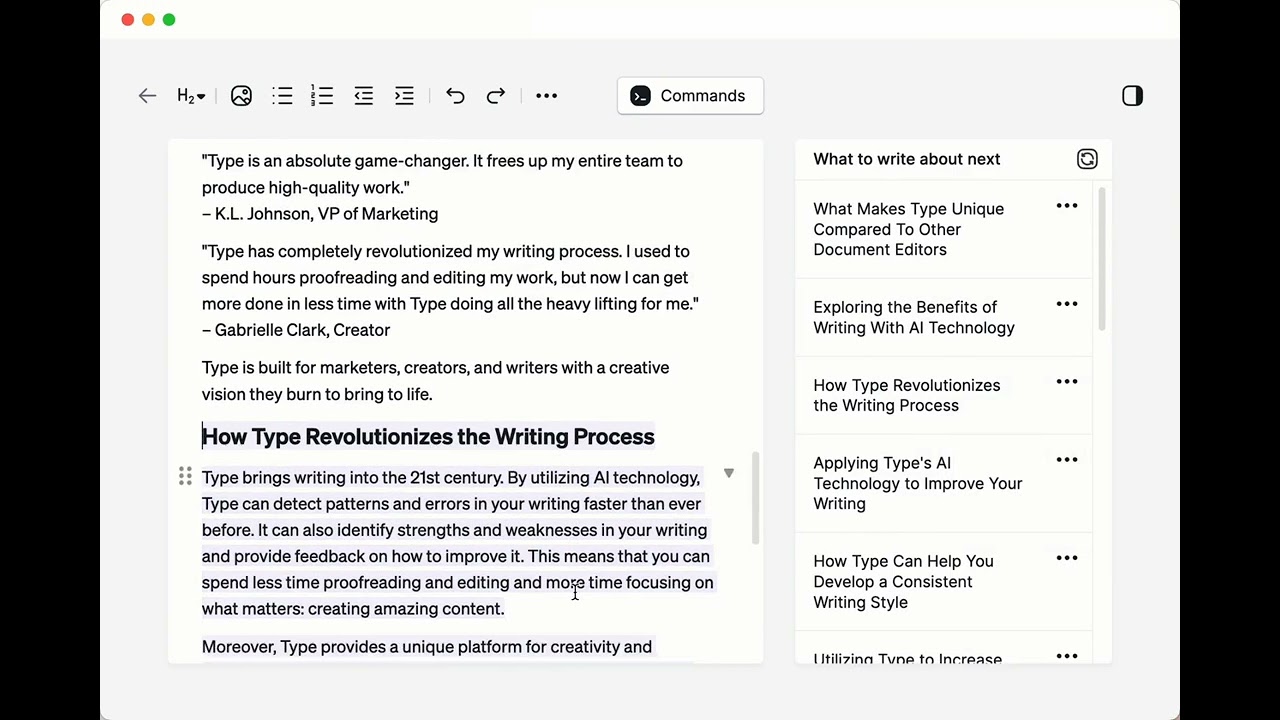1280x720 pixels.
Task: Click the suggestions panel scrollbar
Action: [1102, 258]
